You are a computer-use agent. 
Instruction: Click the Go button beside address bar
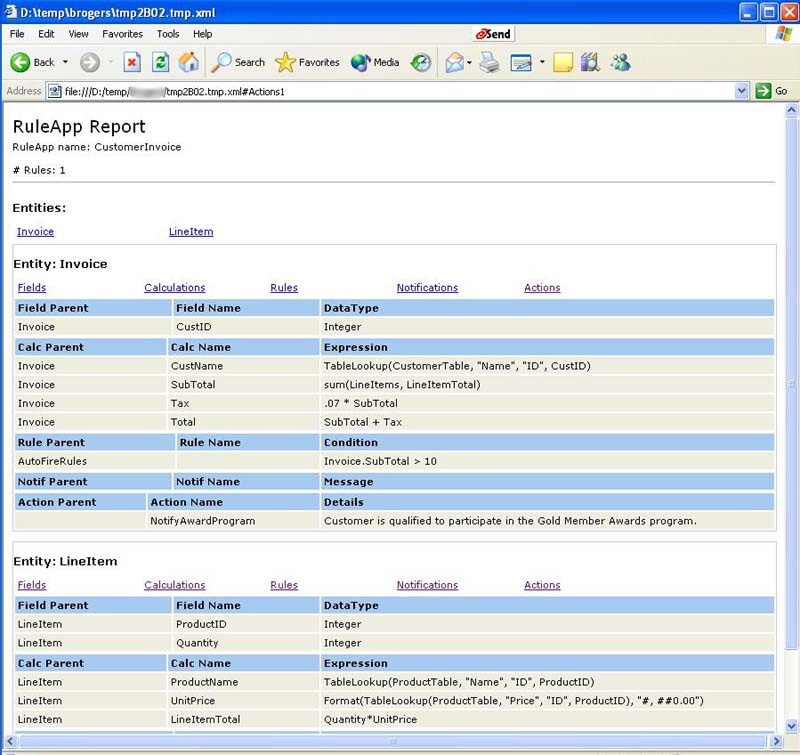pyautogui.click(x=772, y=91)
